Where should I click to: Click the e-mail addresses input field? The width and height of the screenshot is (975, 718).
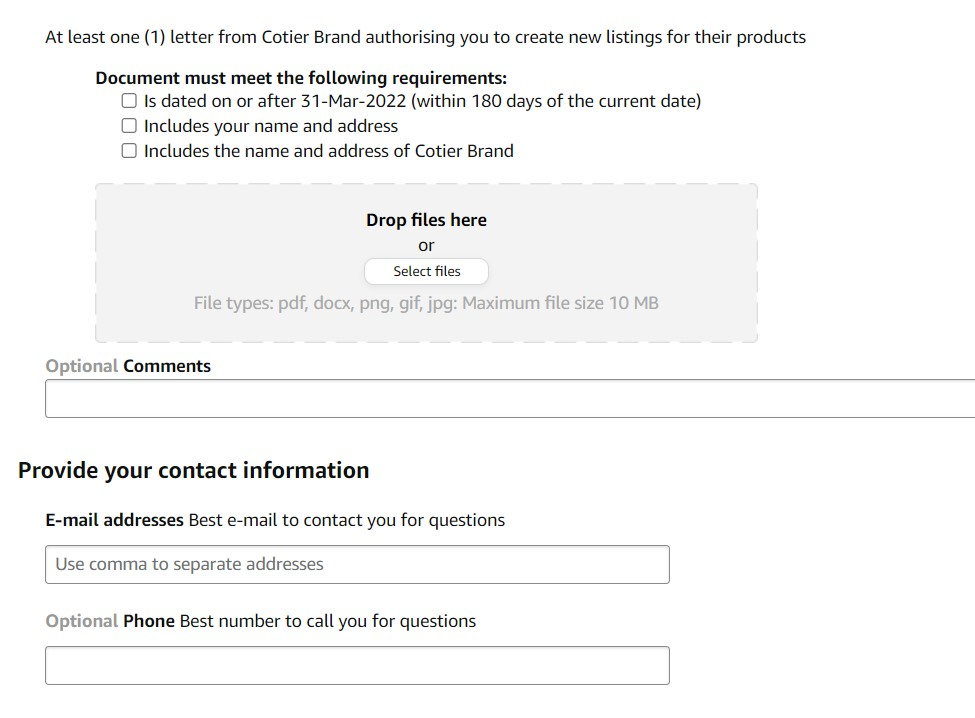(x=357, y=564)
